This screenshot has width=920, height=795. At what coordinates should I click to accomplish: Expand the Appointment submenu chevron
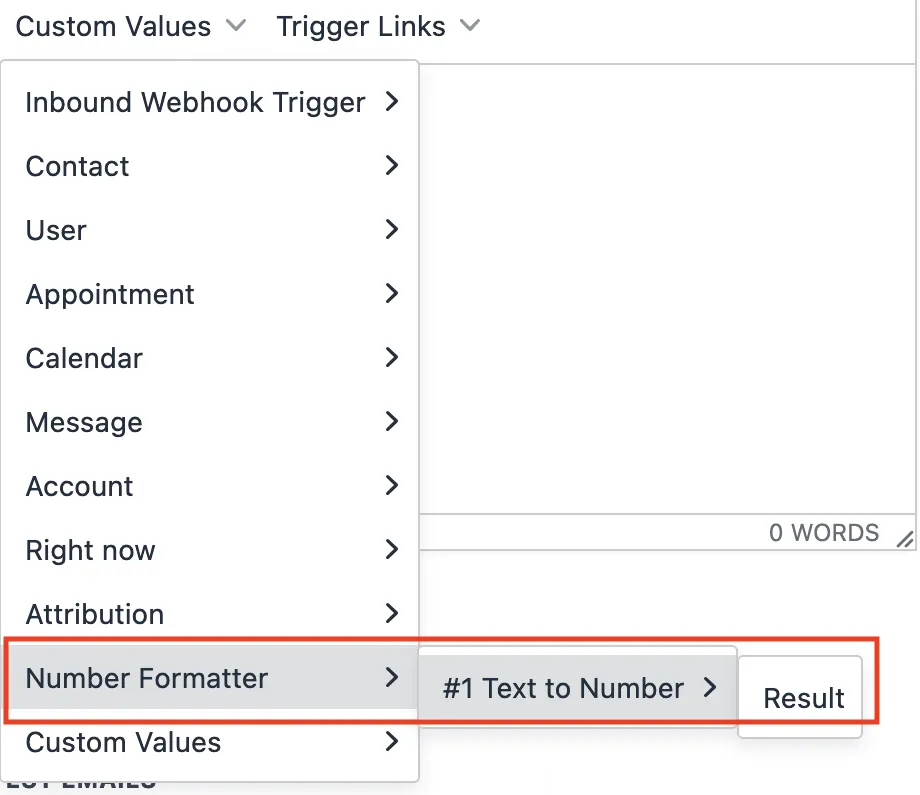click(x=392, y=293)
